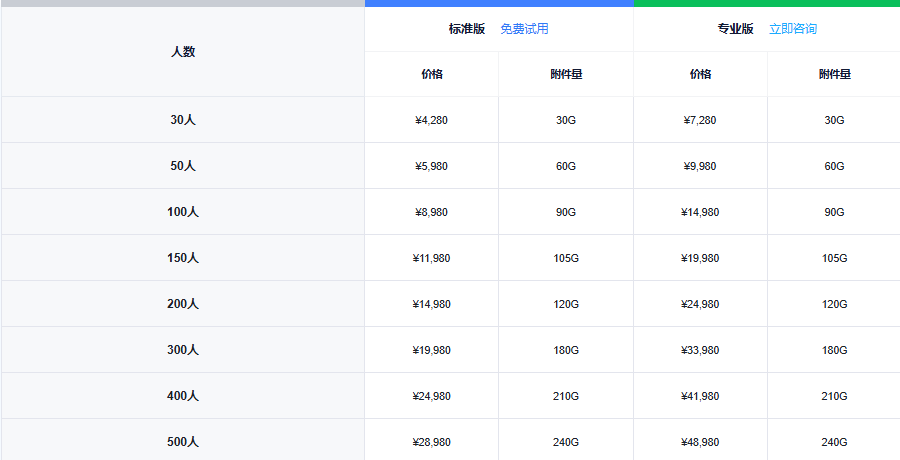Click the ¥28,980 standard price cell
This screenshot has width=900, height=460.
pos(432,442)
